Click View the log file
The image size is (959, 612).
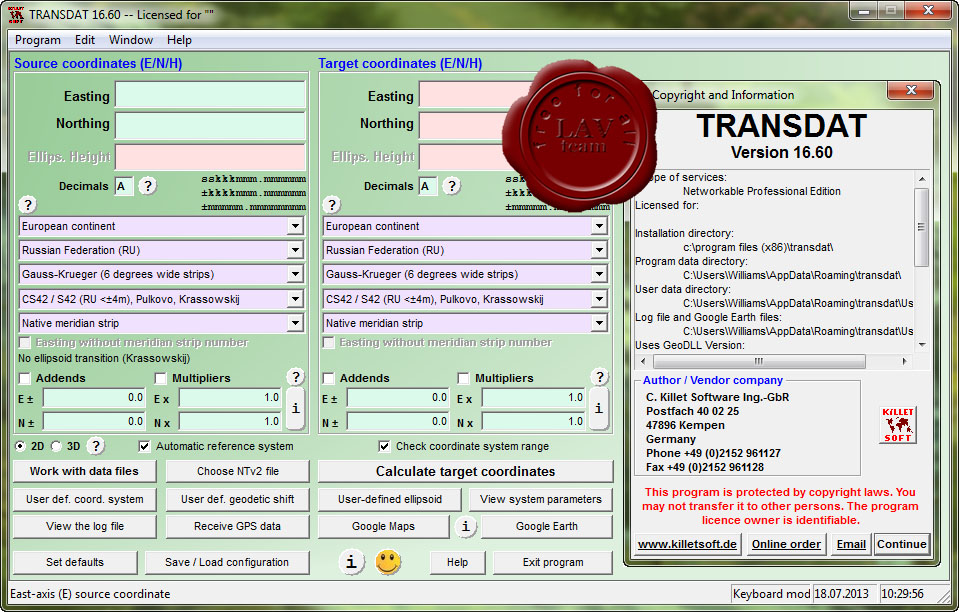84,526
